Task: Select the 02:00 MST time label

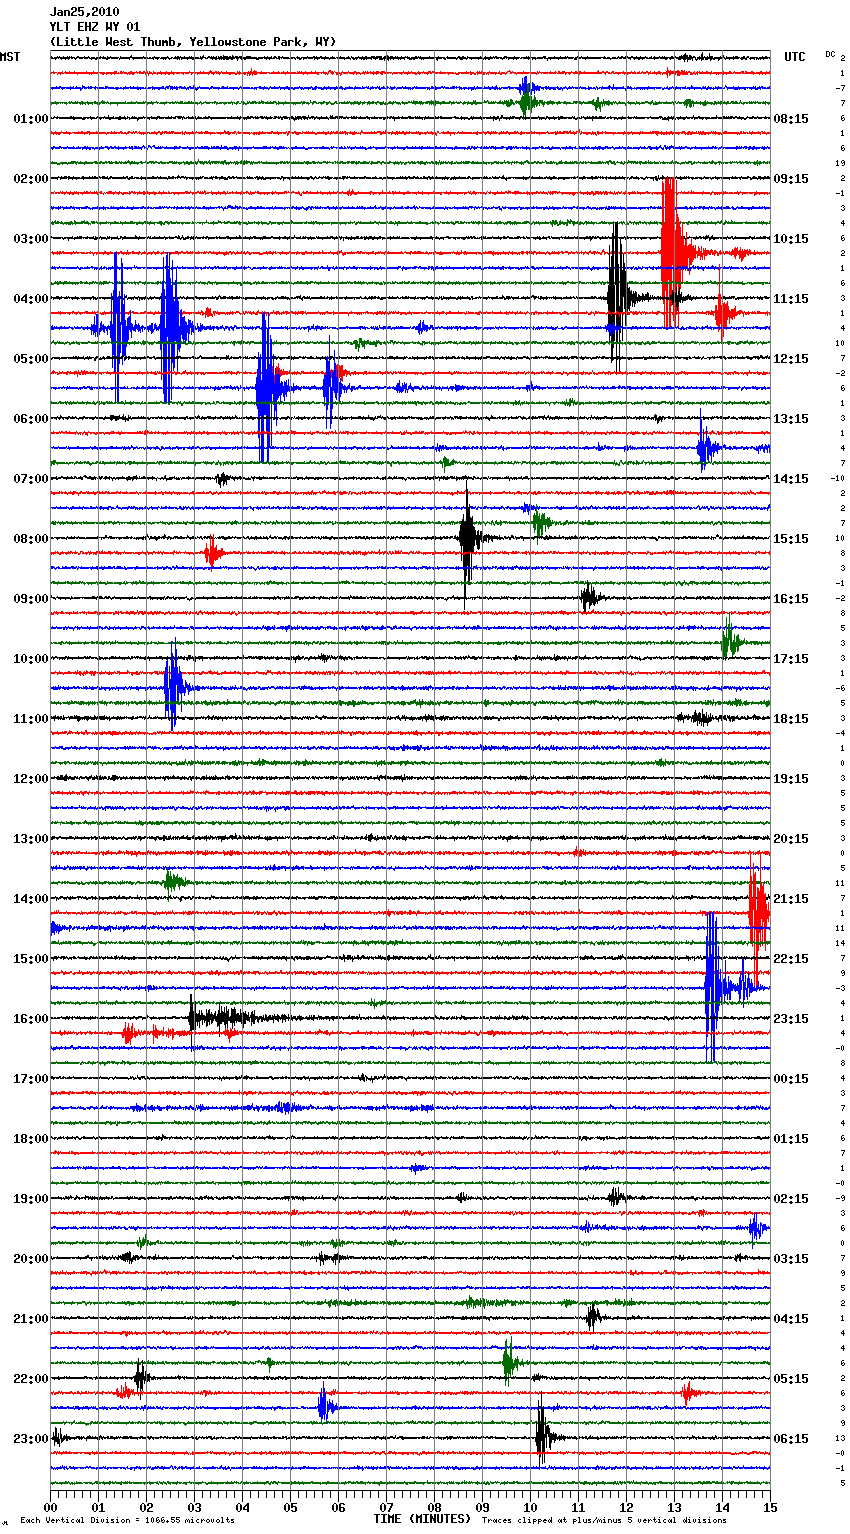Action: [x=30, y=179]
